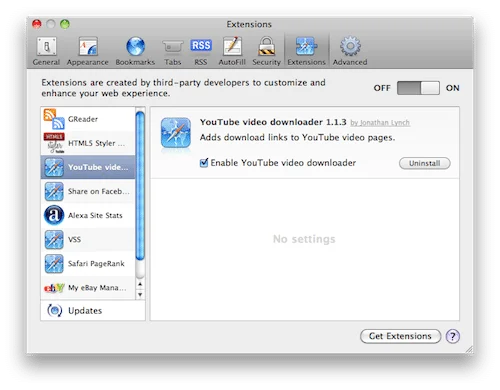
Task: Open the Advanced gear icon
Action: tap(350, 46)
